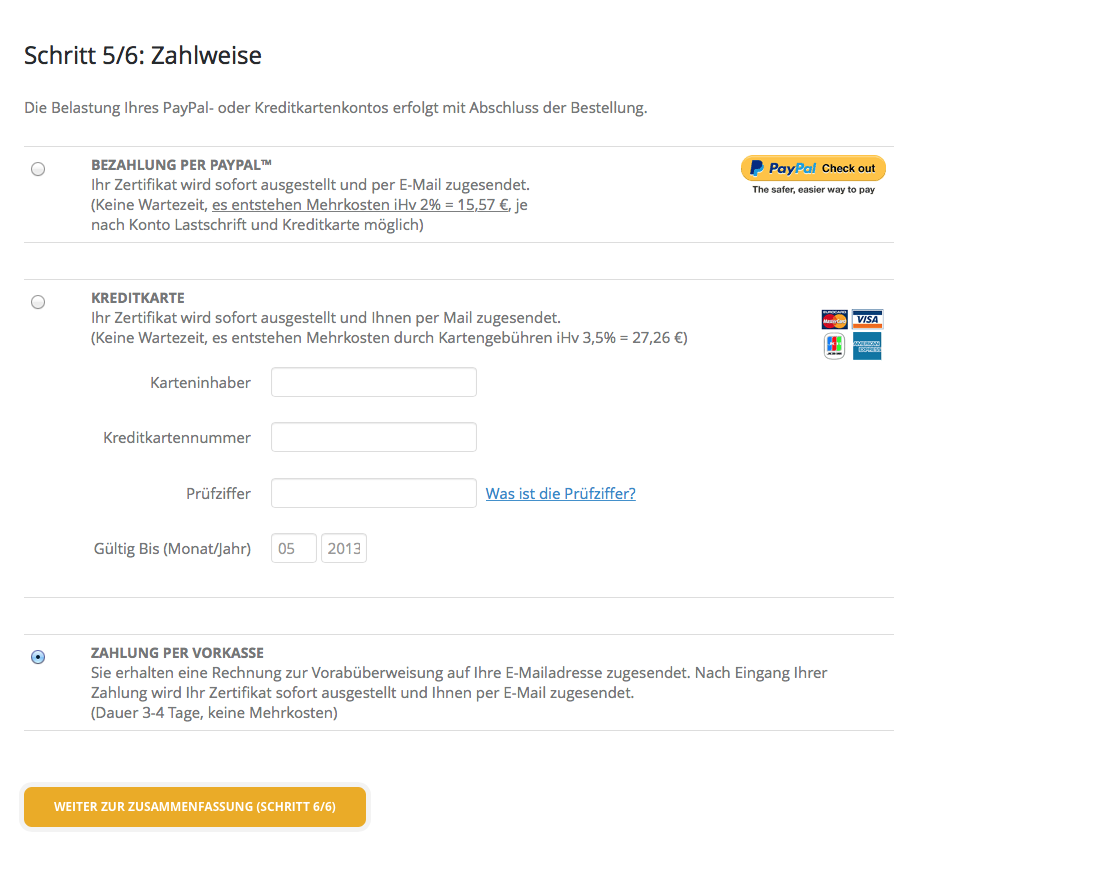
Task: Click the expiry month field showing 05
Action: click(293, 548)
